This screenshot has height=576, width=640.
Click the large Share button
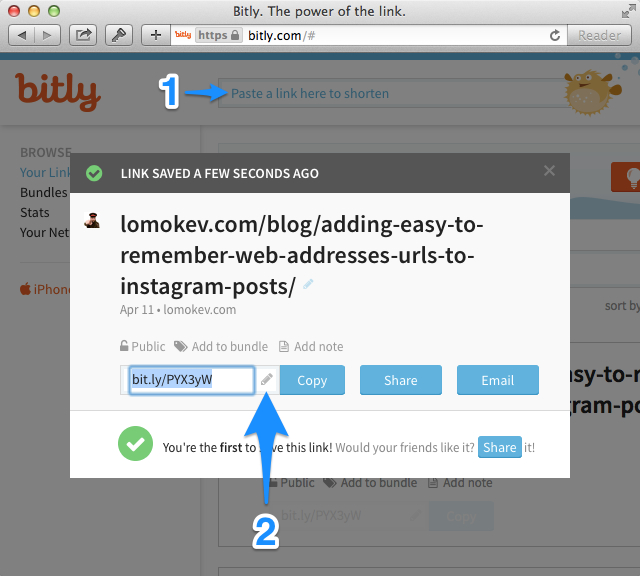tap(401, 380)
